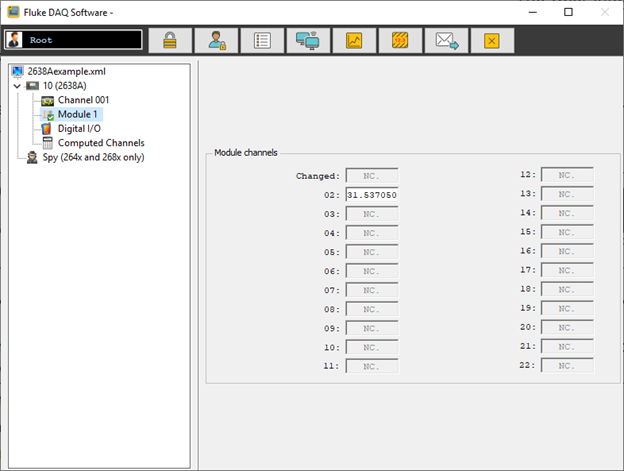Click the Changed value field

(372, 175)
